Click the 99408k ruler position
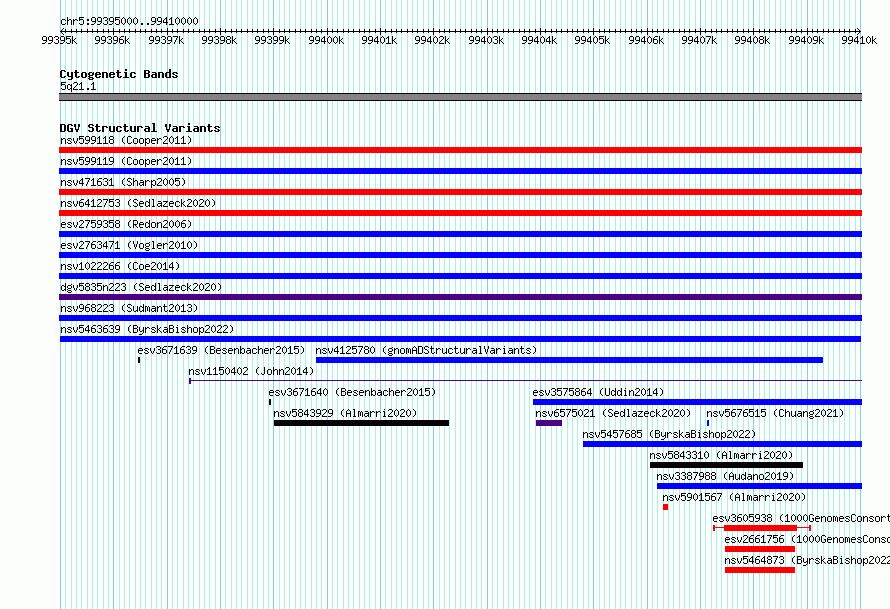This screenshot has height=609, width=890. coord(752,40)
